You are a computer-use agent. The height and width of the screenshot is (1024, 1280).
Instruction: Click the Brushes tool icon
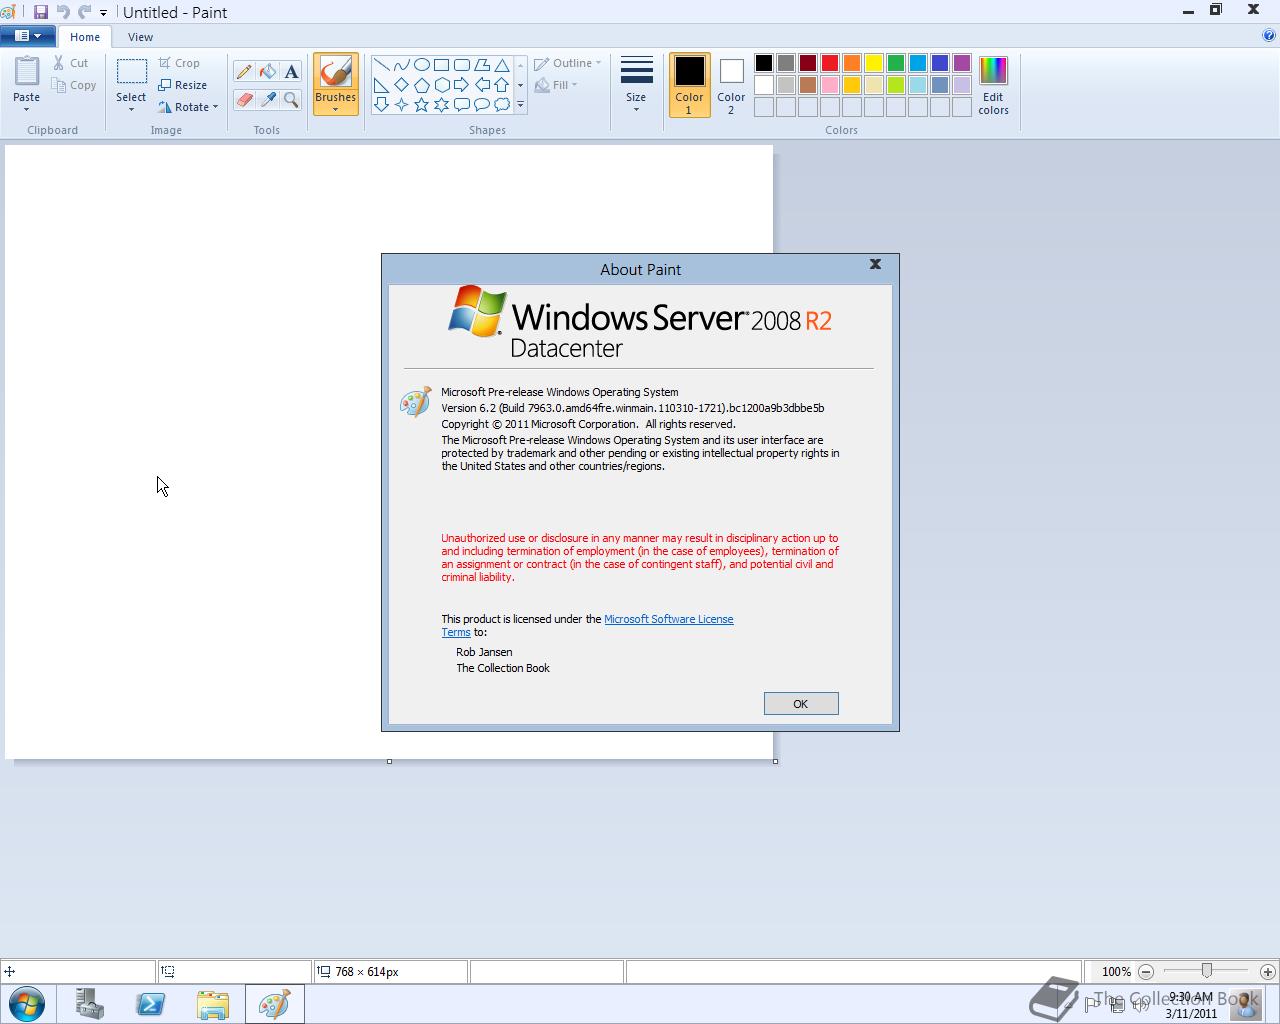click(335, 72)
